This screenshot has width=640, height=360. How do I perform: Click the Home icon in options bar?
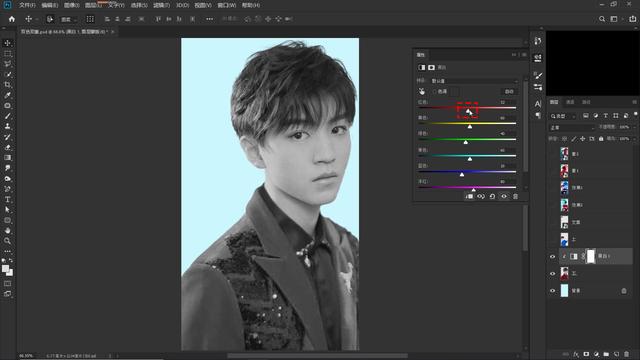(x=11, y=19)
